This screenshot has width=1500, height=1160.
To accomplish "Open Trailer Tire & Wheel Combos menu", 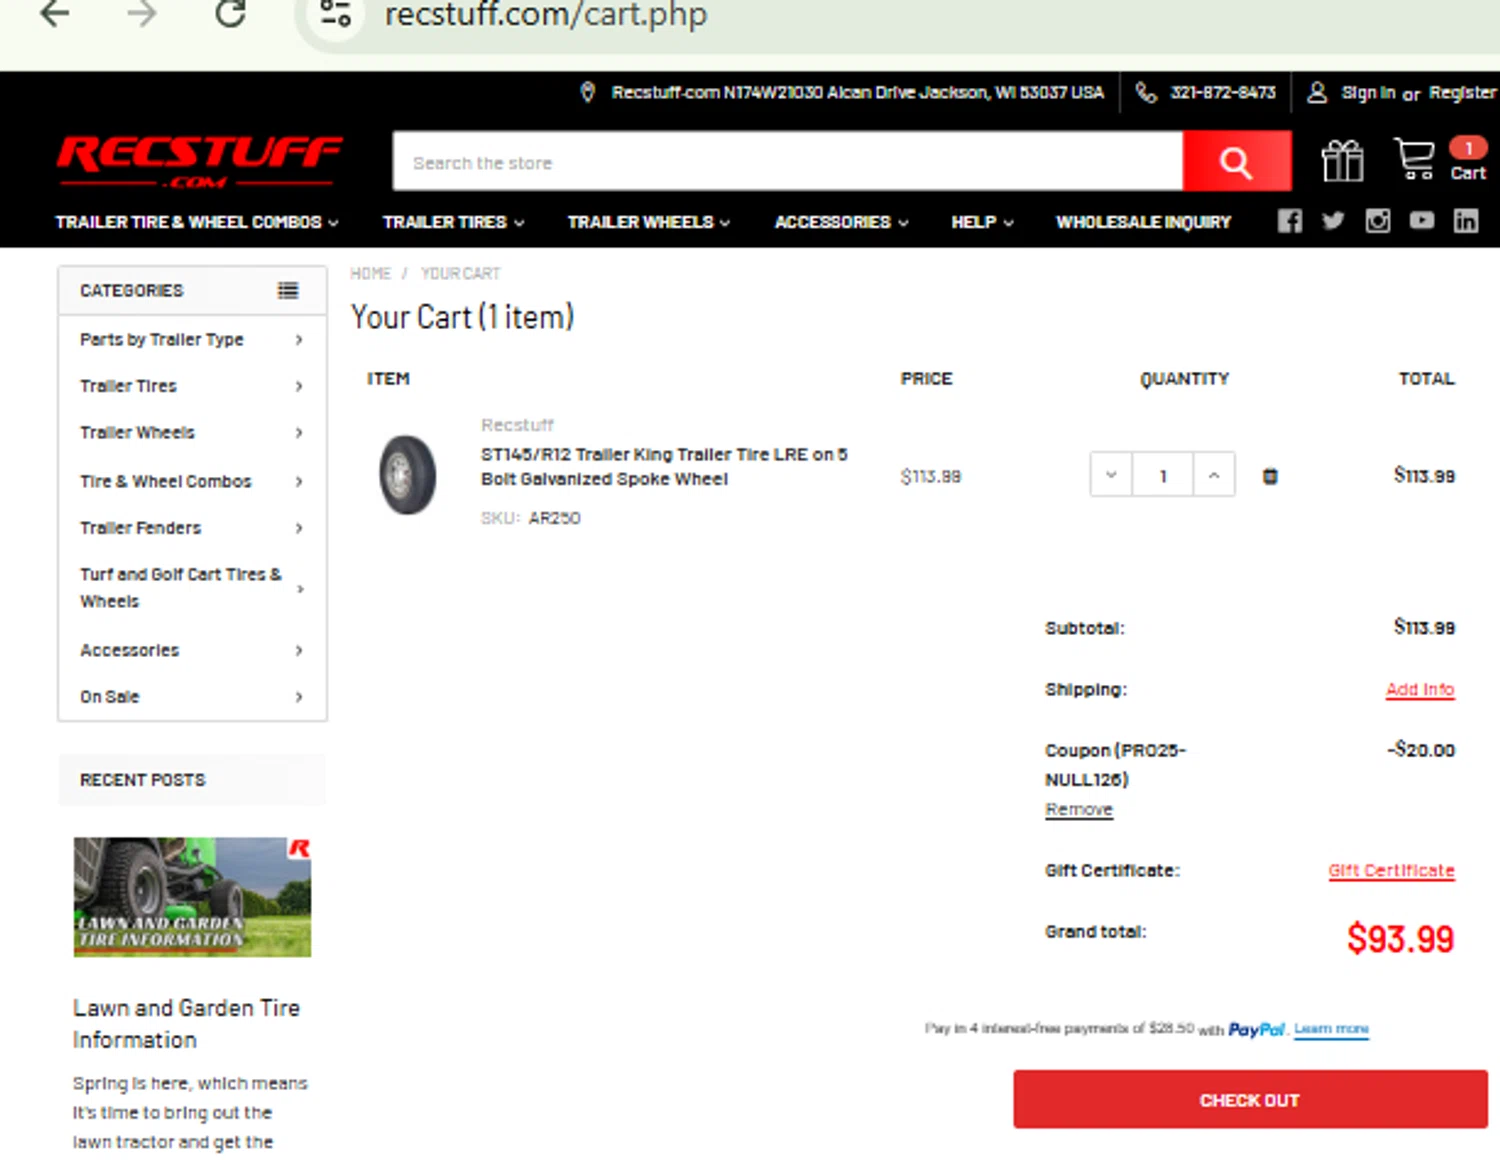I will (x=197, y=222).
